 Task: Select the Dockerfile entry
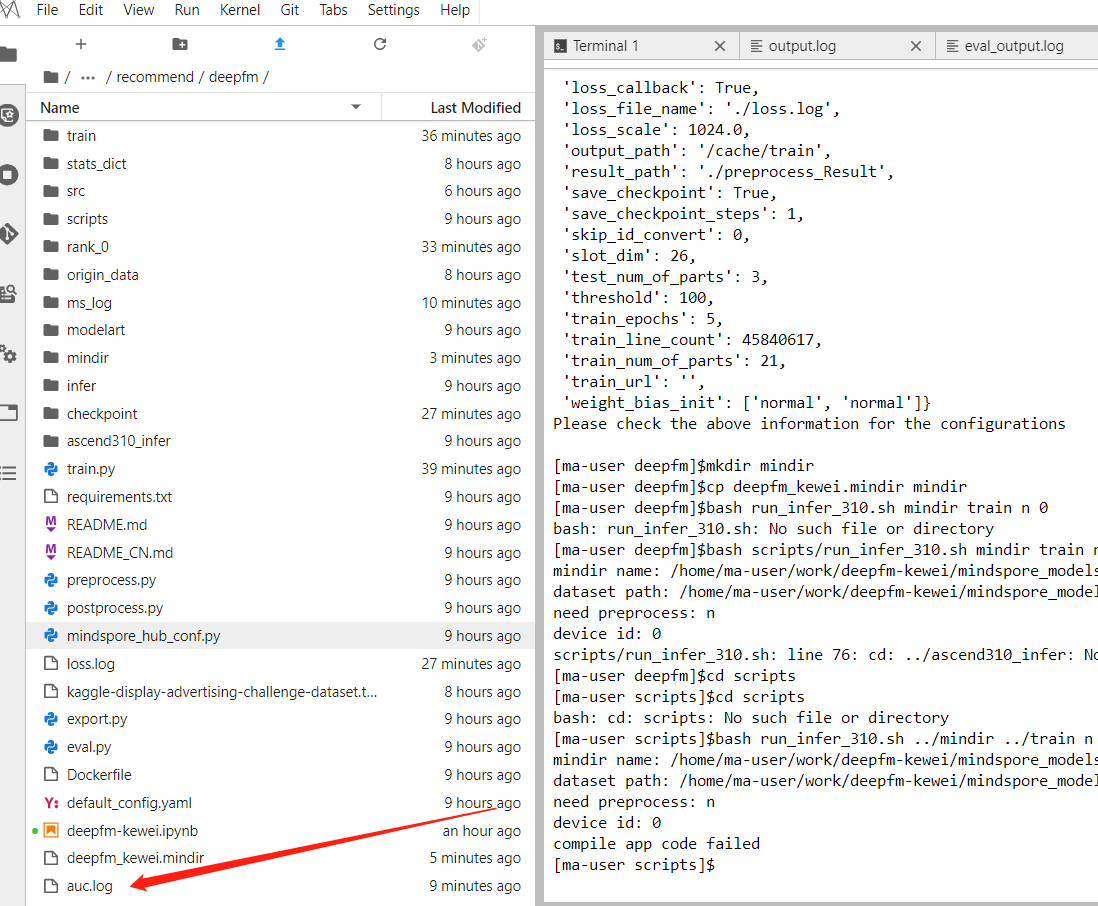pyautogui.click(x=281, y=775)
